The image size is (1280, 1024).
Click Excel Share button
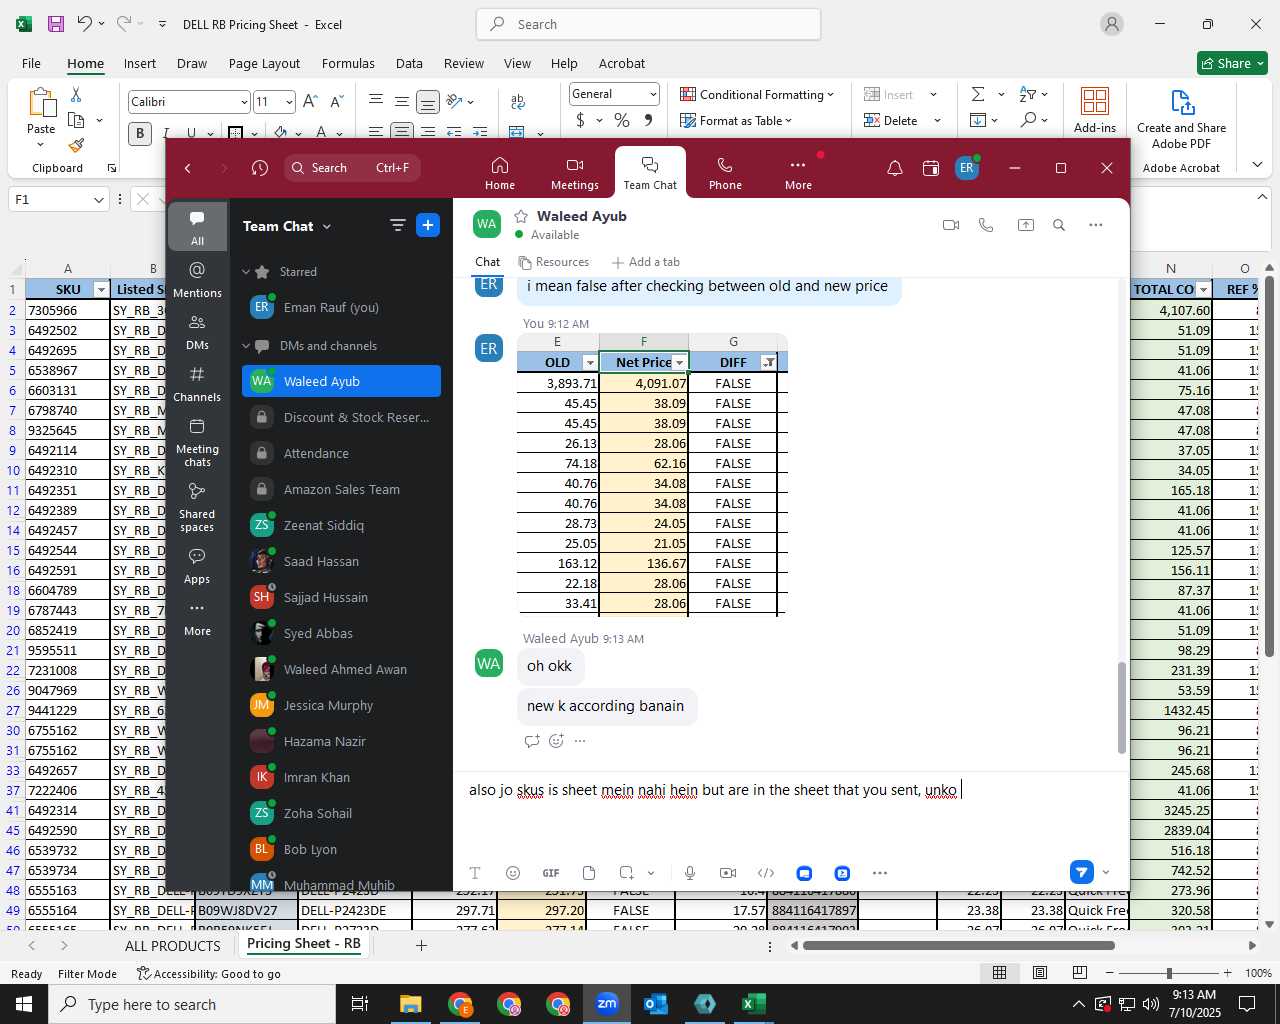click(x=1232, y=63)
